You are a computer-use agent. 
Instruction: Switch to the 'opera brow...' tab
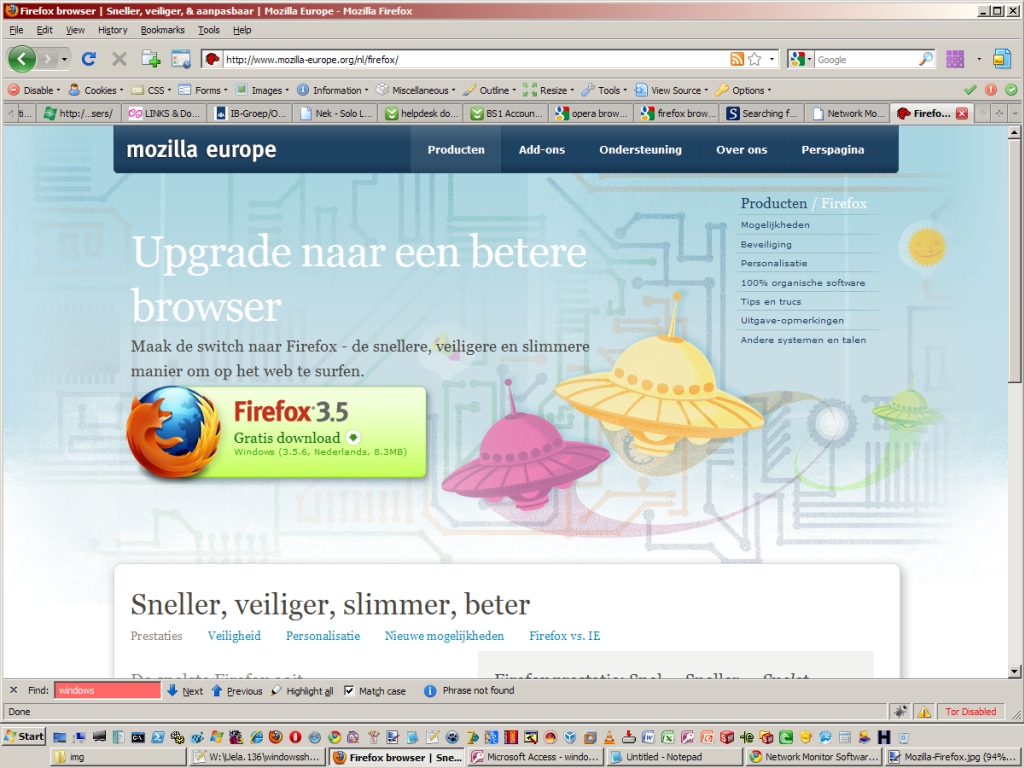tap(592, 114)
